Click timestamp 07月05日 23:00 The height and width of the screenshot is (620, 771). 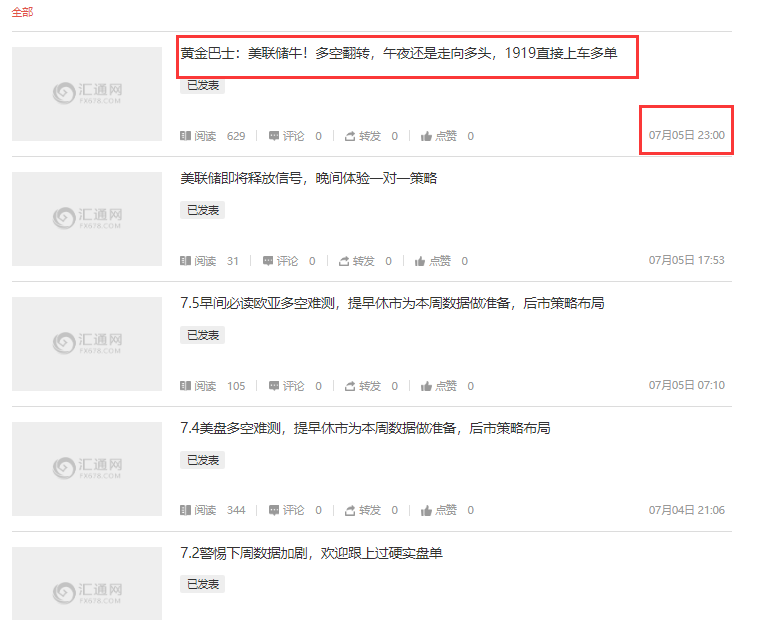[686, 135]
